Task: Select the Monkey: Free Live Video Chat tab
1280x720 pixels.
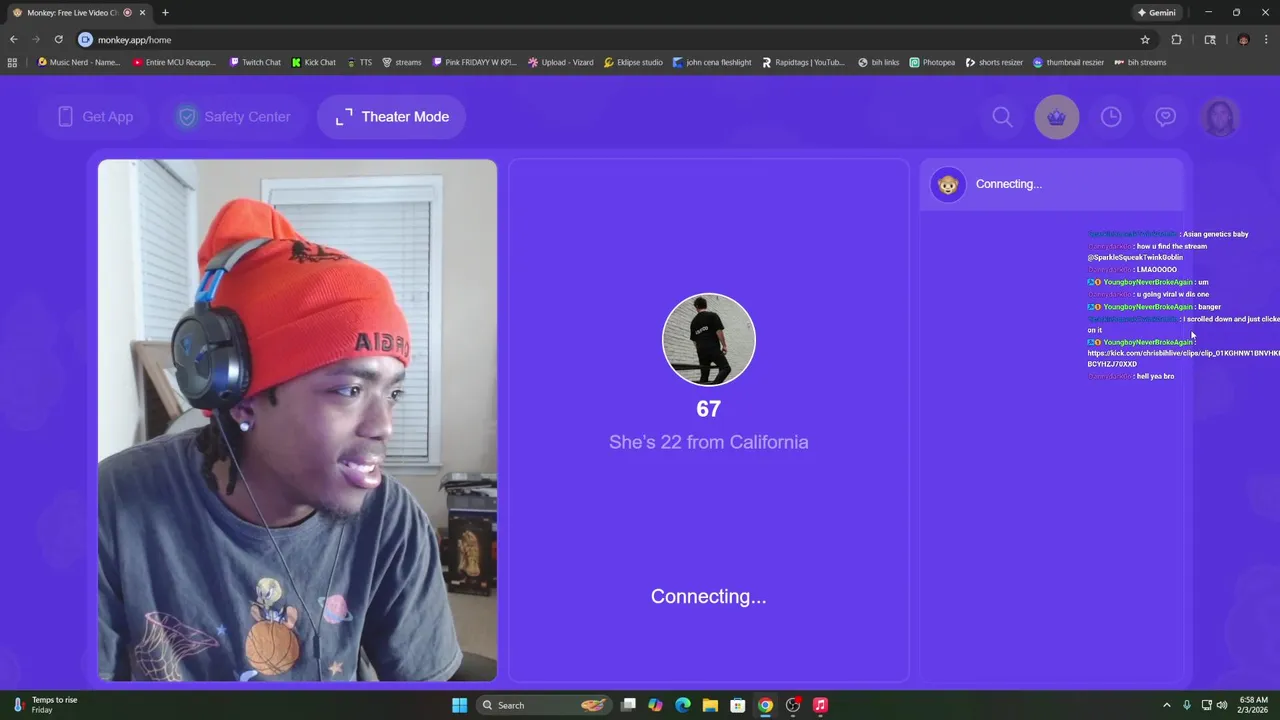Action: [x=78, y=13]
